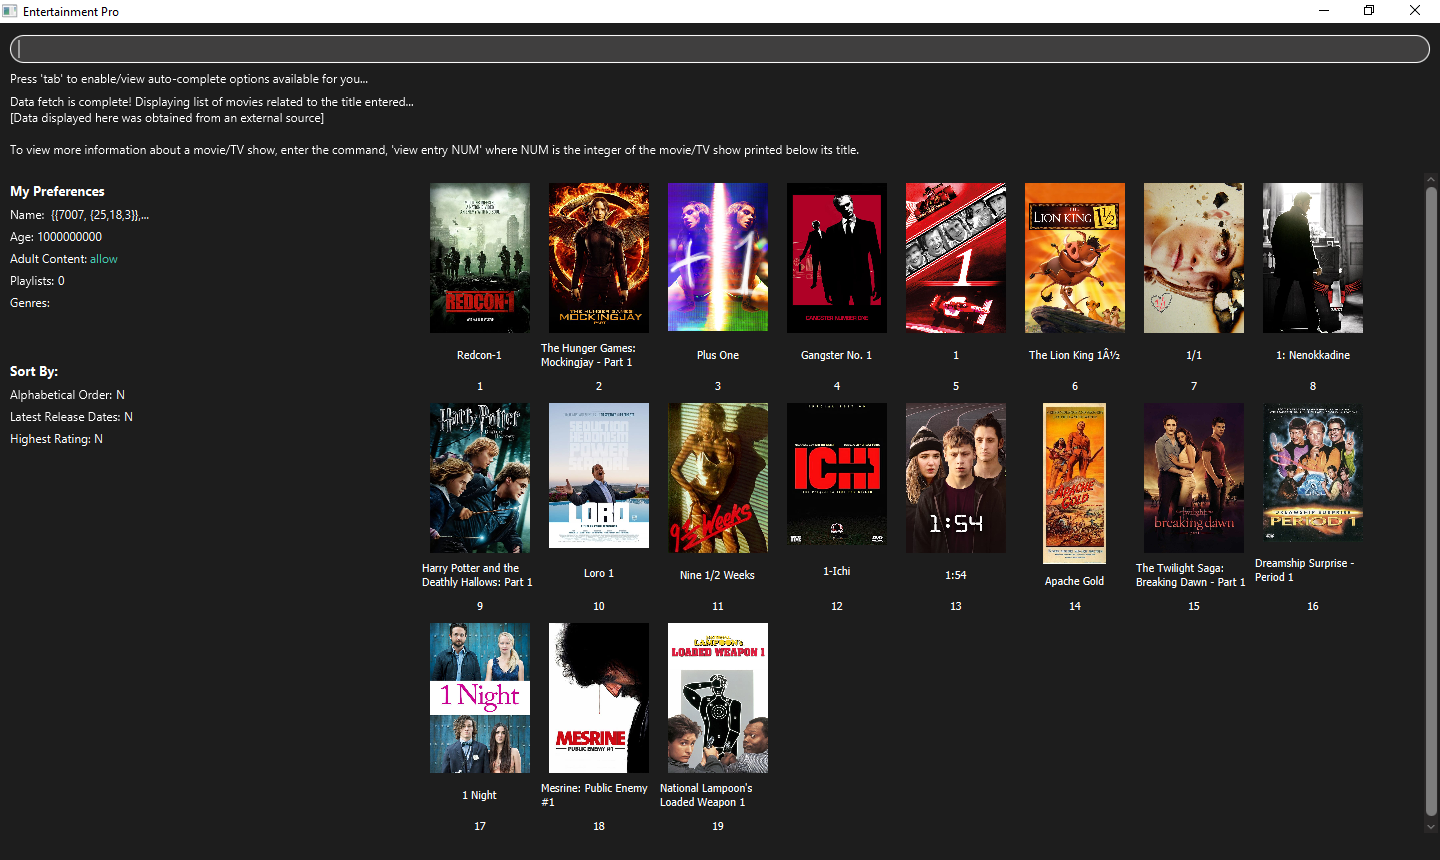Select Twilight Saga Breaking Dawn poster
1440x860 pixels.
coord(1194,478)
